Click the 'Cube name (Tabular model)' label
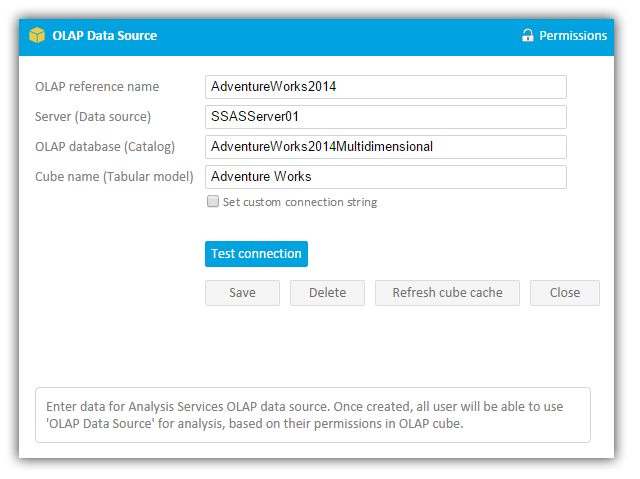This screenshot has height=479, width=640. point(114,177)
